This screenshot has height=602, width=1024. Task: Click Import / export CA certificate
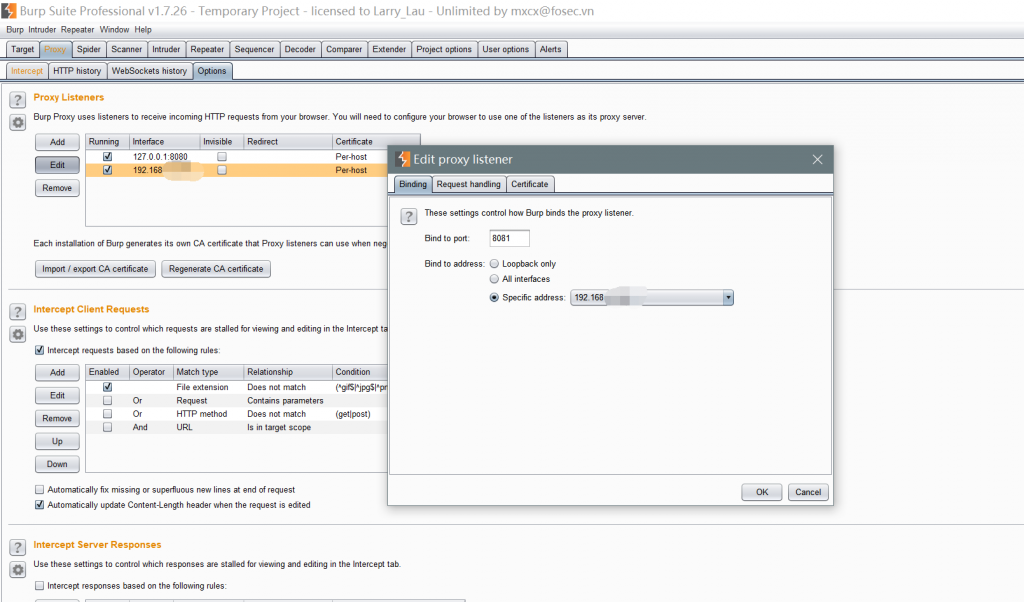95,269
